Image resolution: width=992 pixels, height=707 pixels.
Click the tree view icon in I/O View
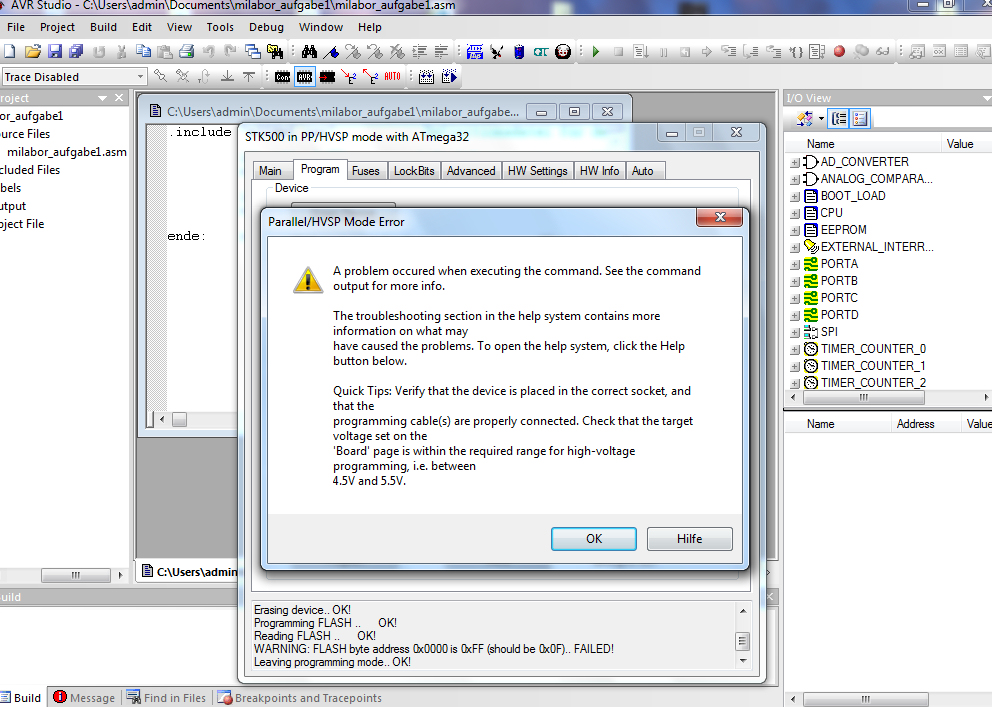[x=840, y=118]
